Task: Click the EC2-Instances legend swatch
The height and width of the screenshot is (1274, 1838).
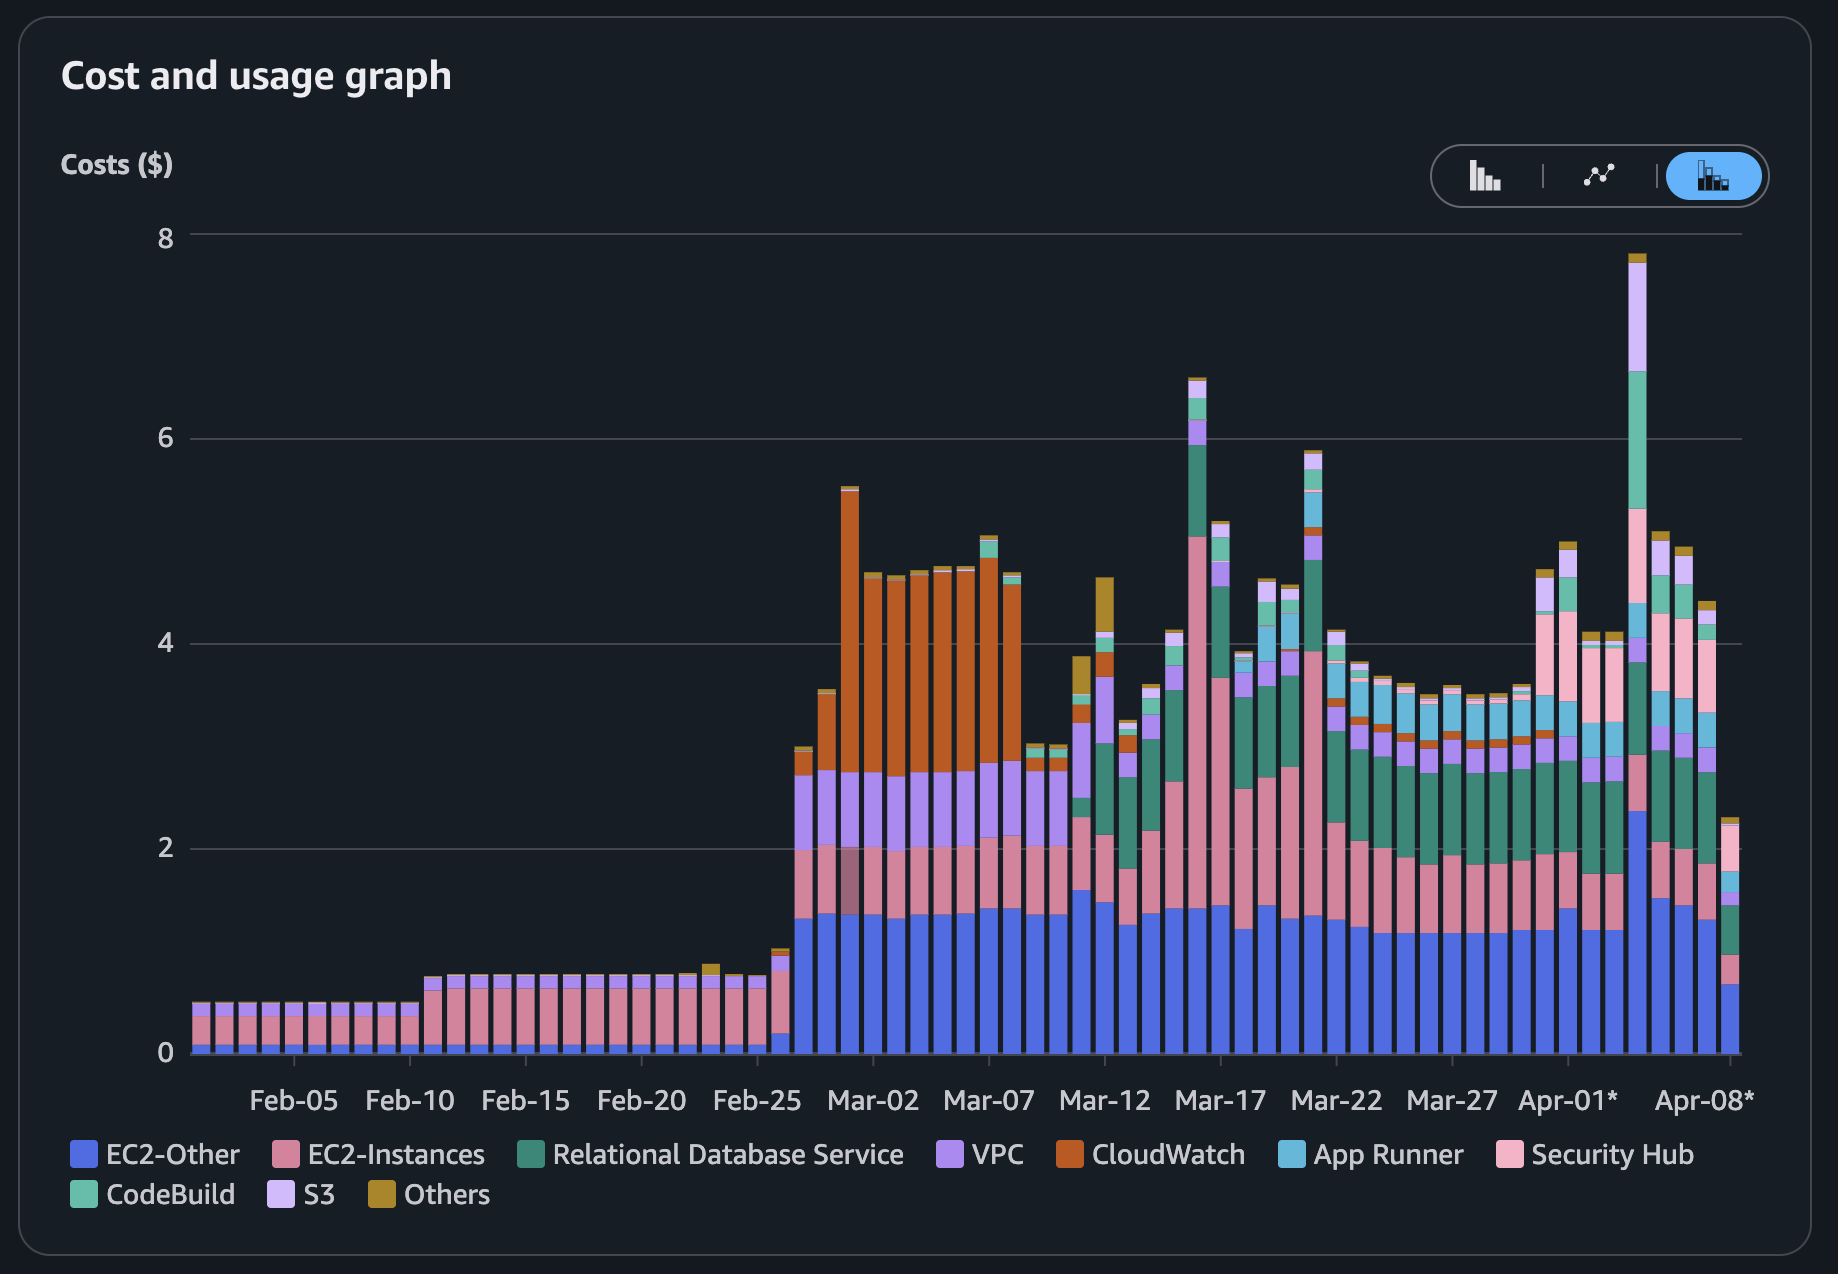Action: pyautogui.click(x=286, y=1154)
